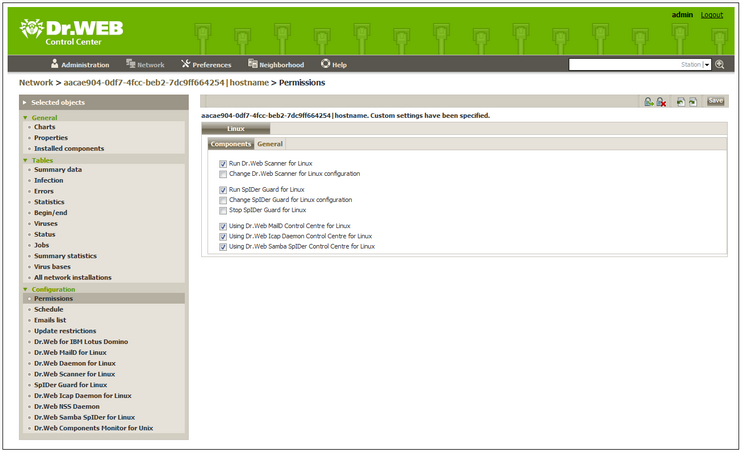
Task: Click the Network computers icon
Action: point(130,64)
